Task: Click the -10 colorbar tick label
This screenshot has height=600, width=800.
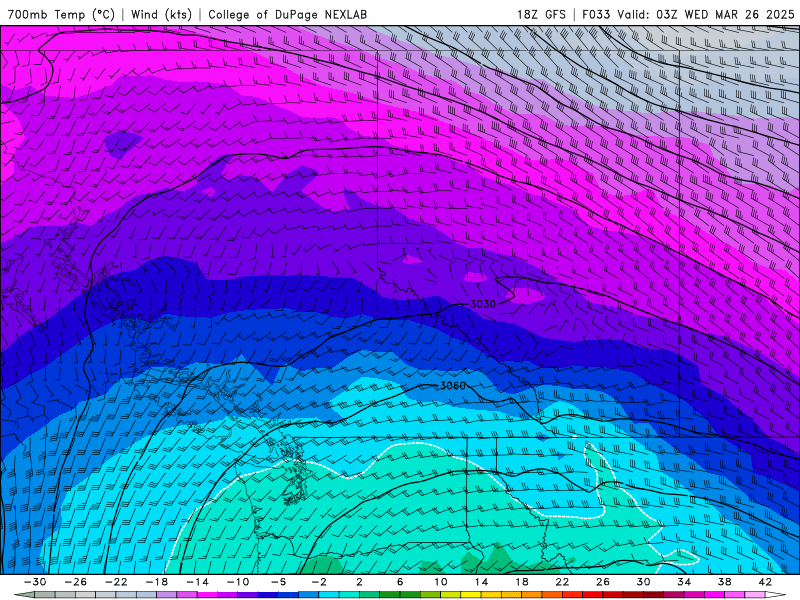Action: pos(237,582)
